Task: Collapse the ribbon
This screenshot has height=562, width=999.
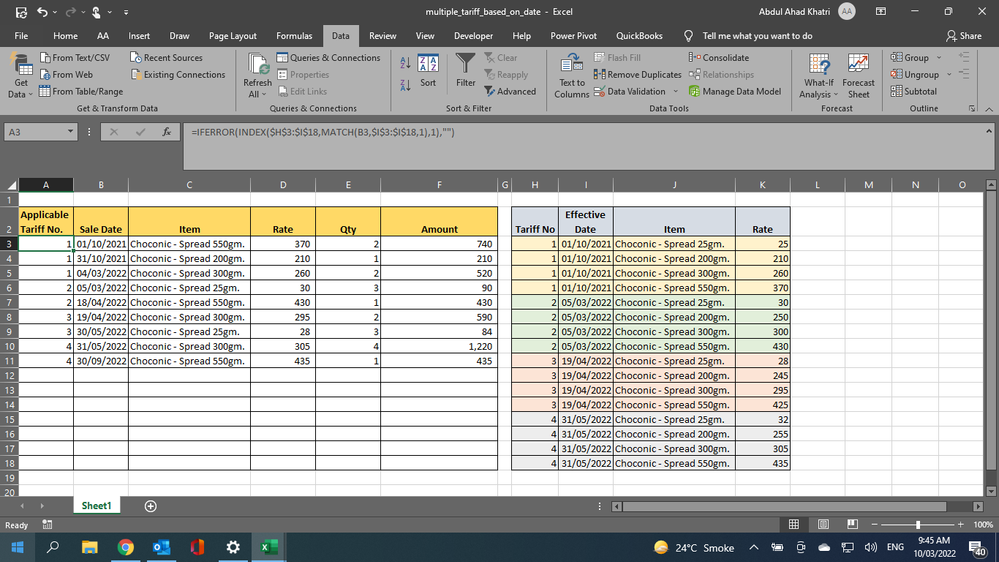Action: pyautogui.click(x=989, y=109)
